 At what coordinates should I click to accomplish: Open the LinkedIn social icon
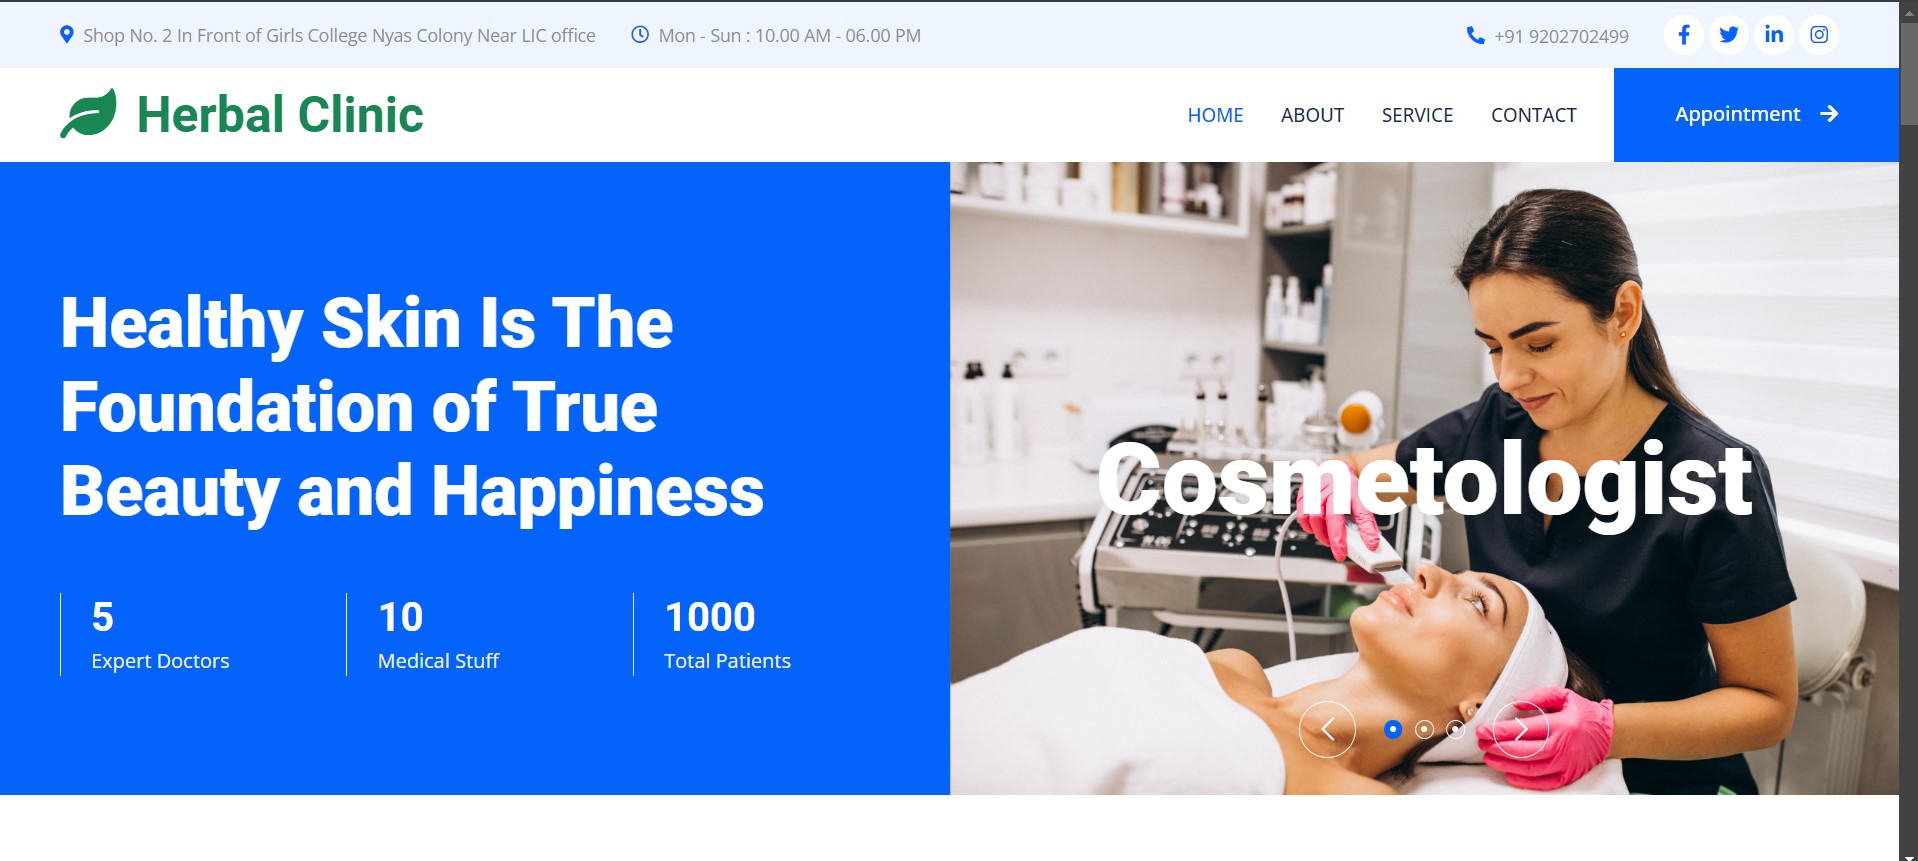pos(1774,35)
